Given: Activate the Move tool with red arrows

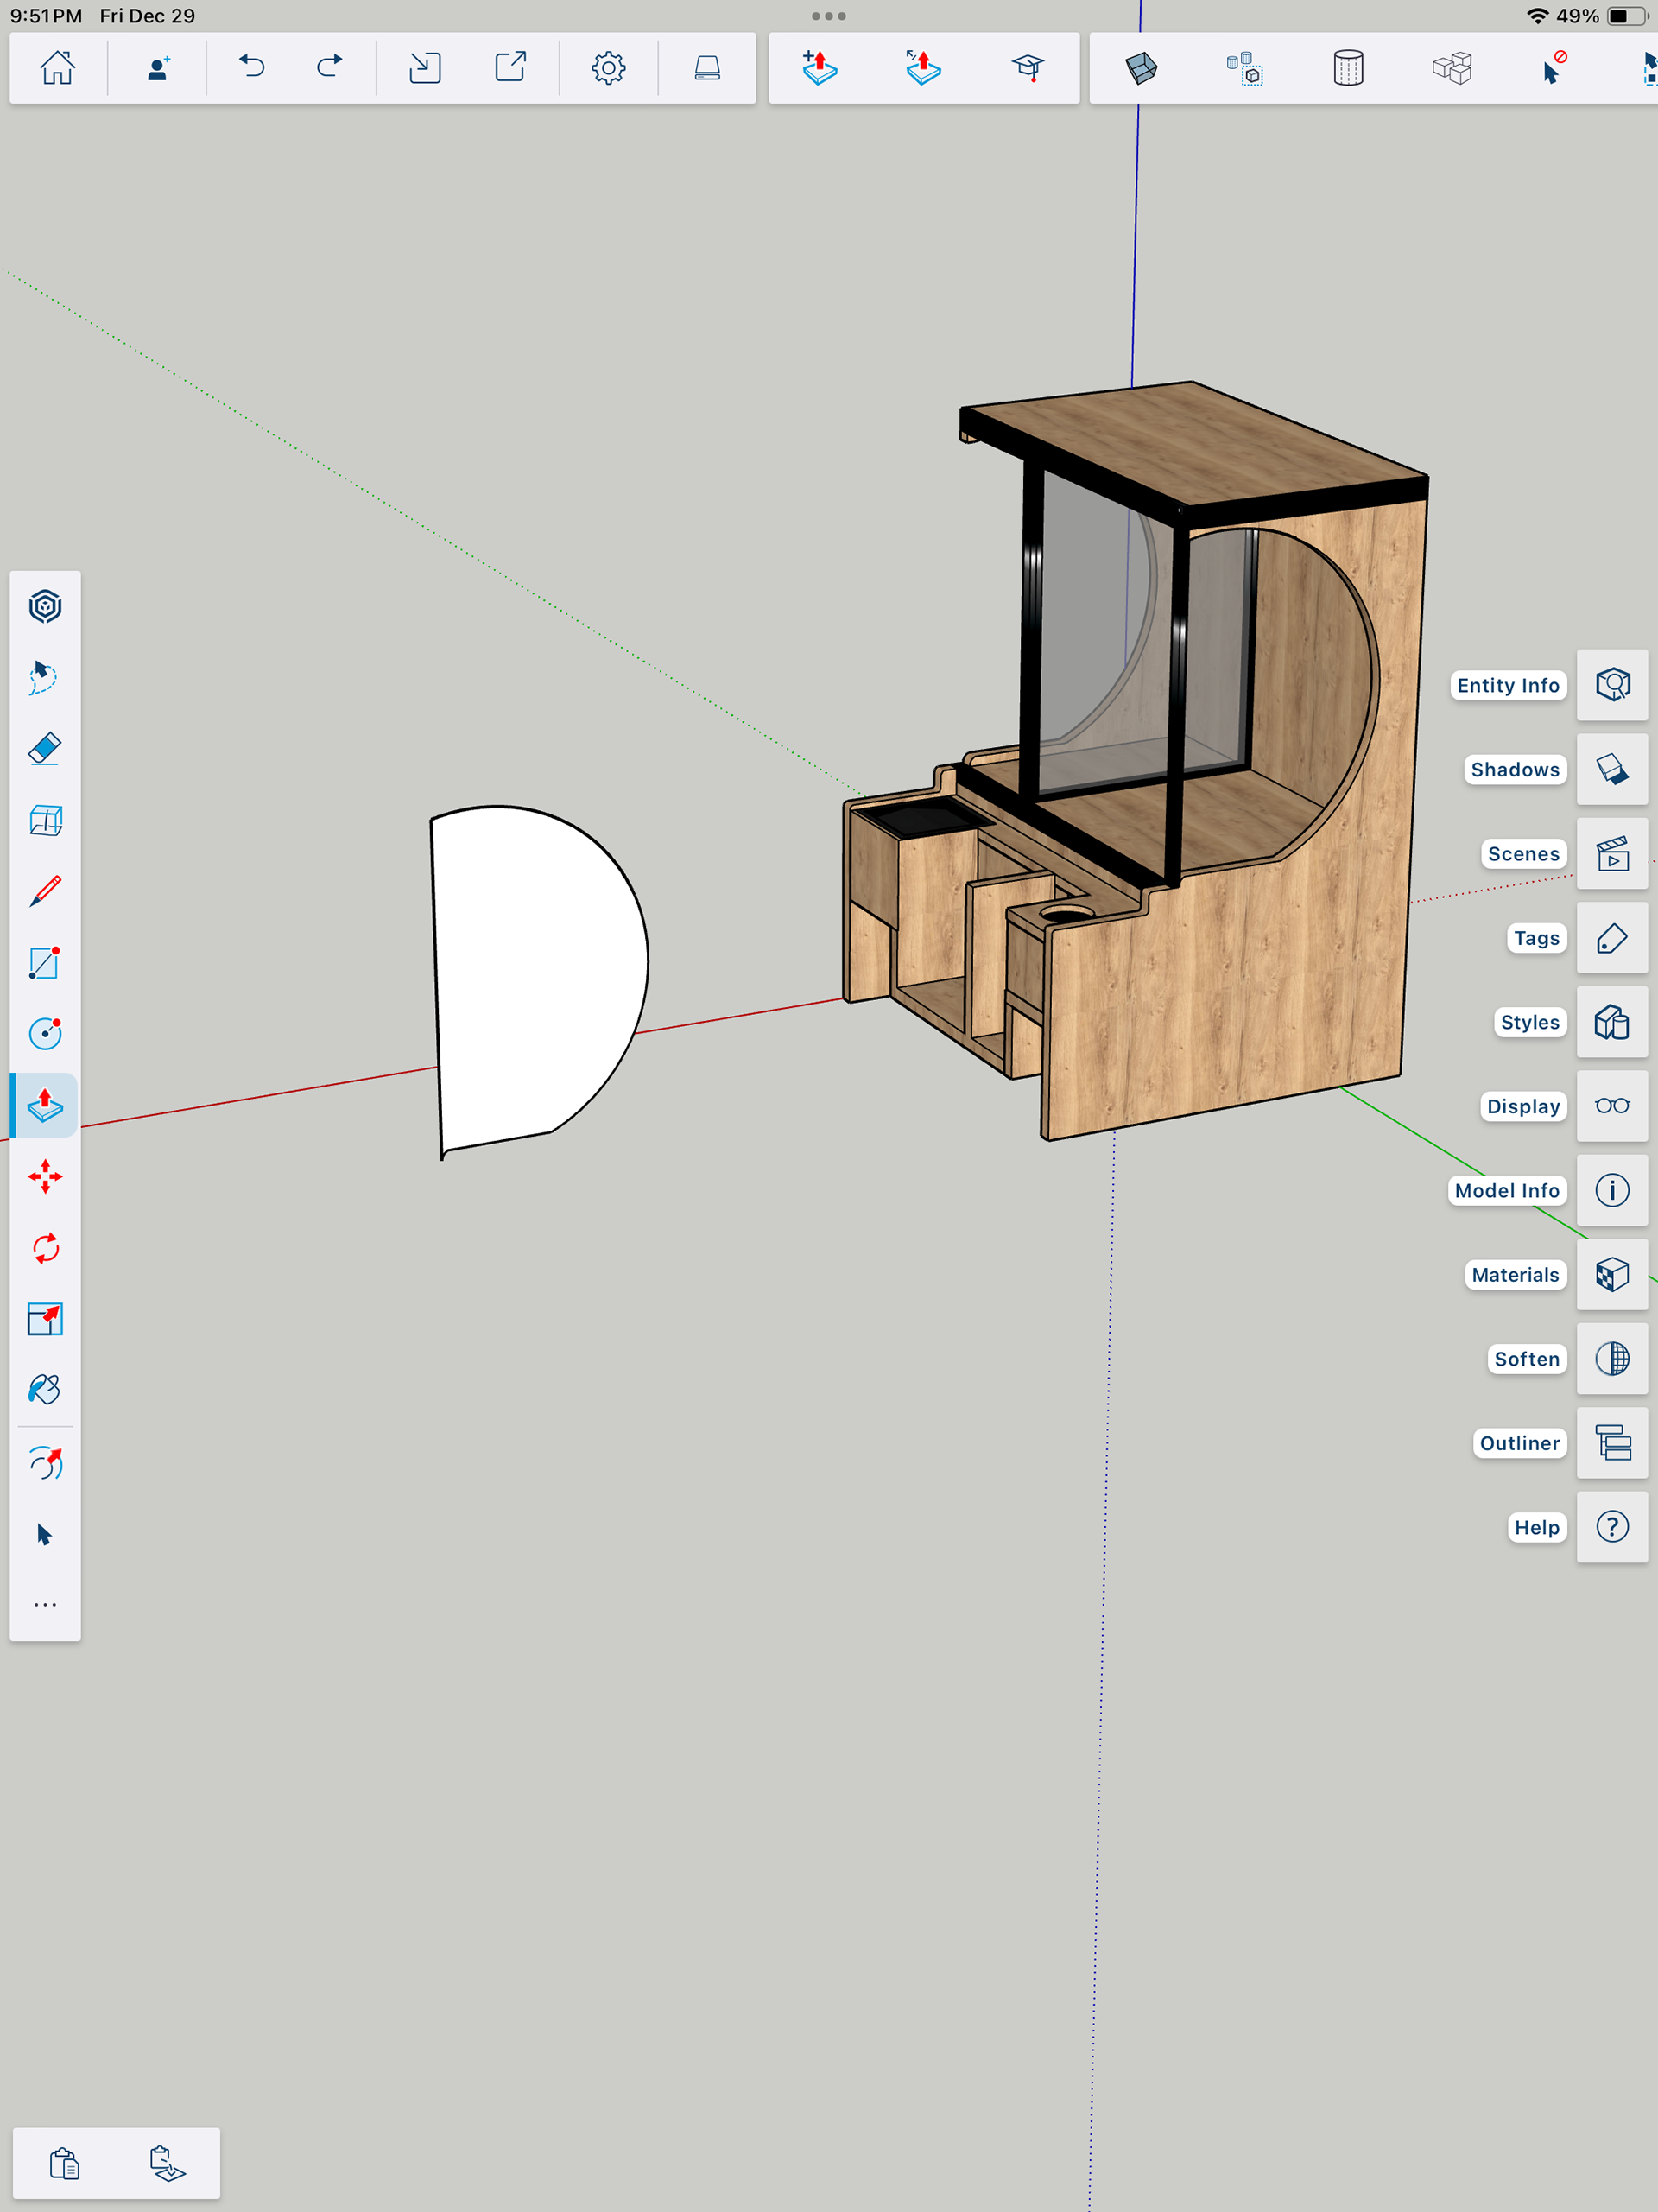Looking at the screenshot, I should [45, 1176].
